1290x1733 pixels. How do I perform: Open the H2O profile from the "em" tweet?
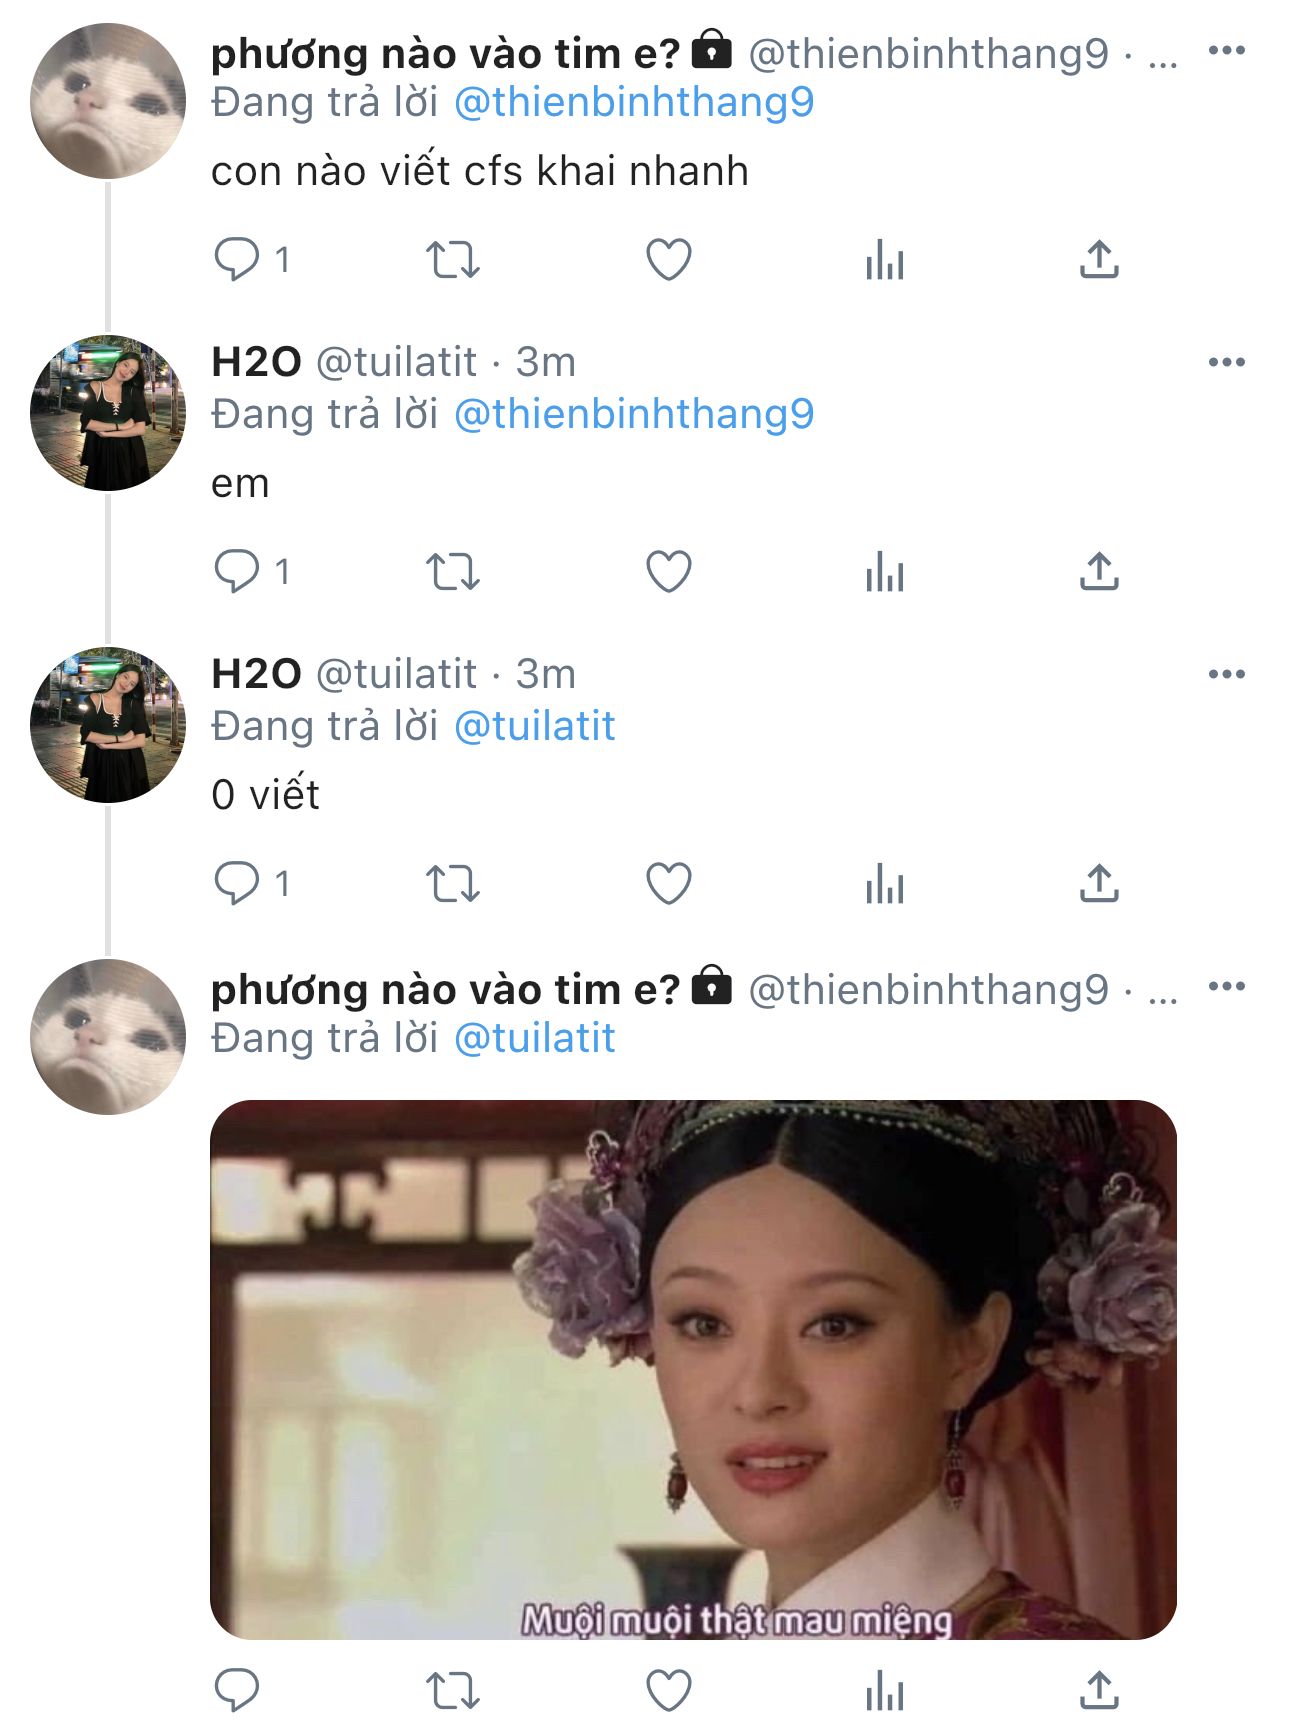pyautogui.click(x=256, y=362)
